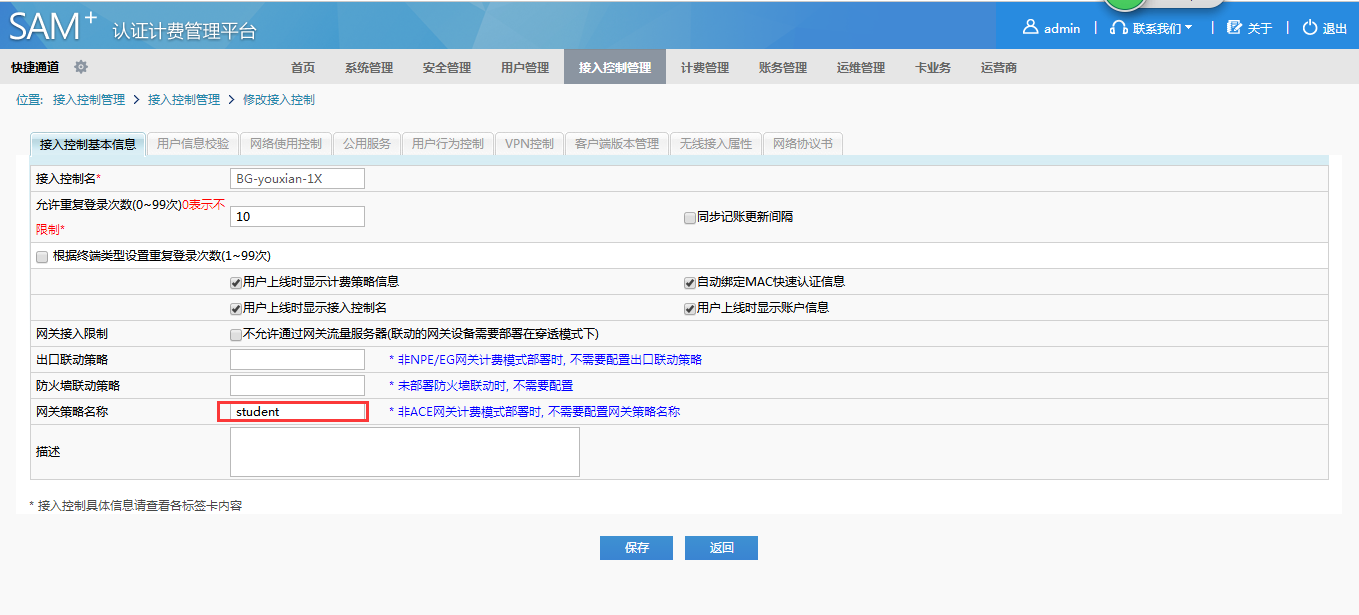Click the SAM+ platform logo

(x=54, y=26)
